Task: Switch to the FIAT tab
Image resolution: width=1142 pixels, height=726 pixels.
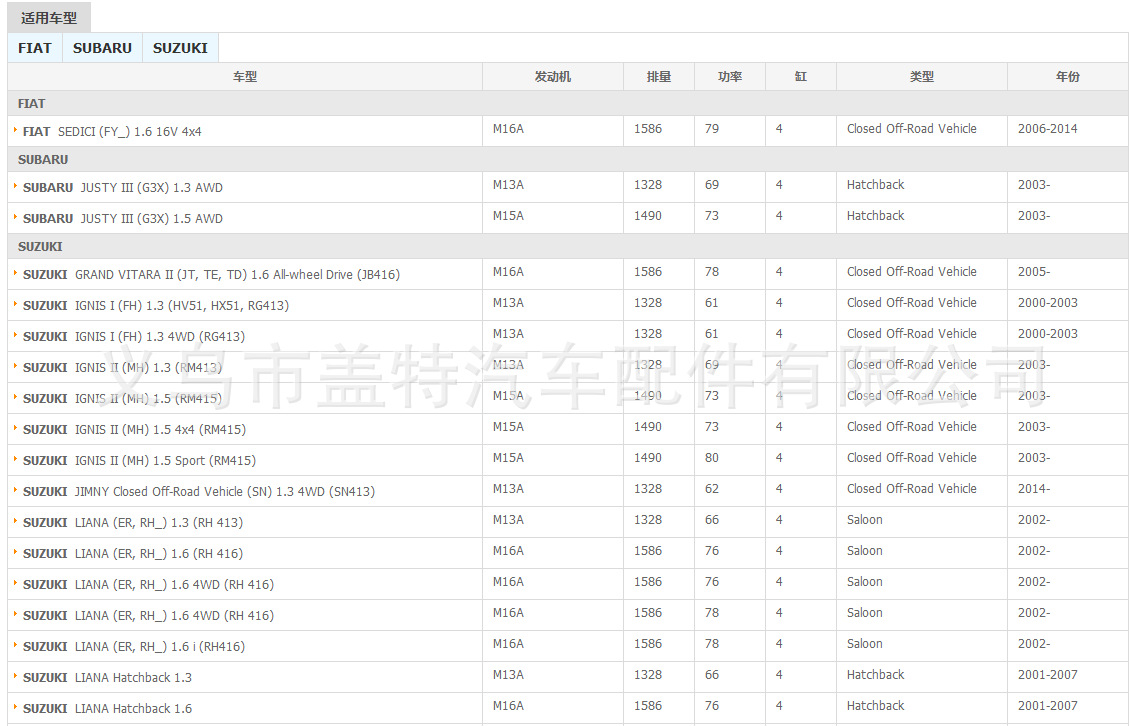Action: (35, 48)
